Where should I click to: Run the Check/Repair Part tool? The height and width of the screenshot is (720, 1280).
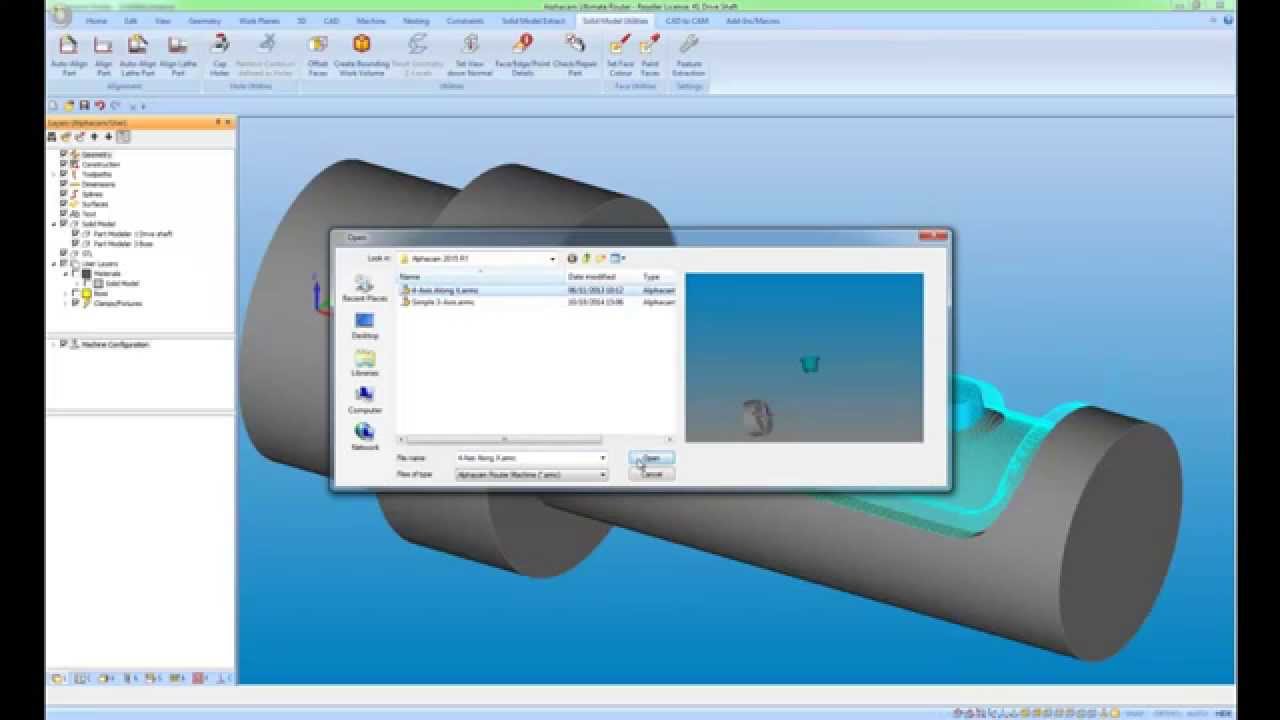point(575,54)
